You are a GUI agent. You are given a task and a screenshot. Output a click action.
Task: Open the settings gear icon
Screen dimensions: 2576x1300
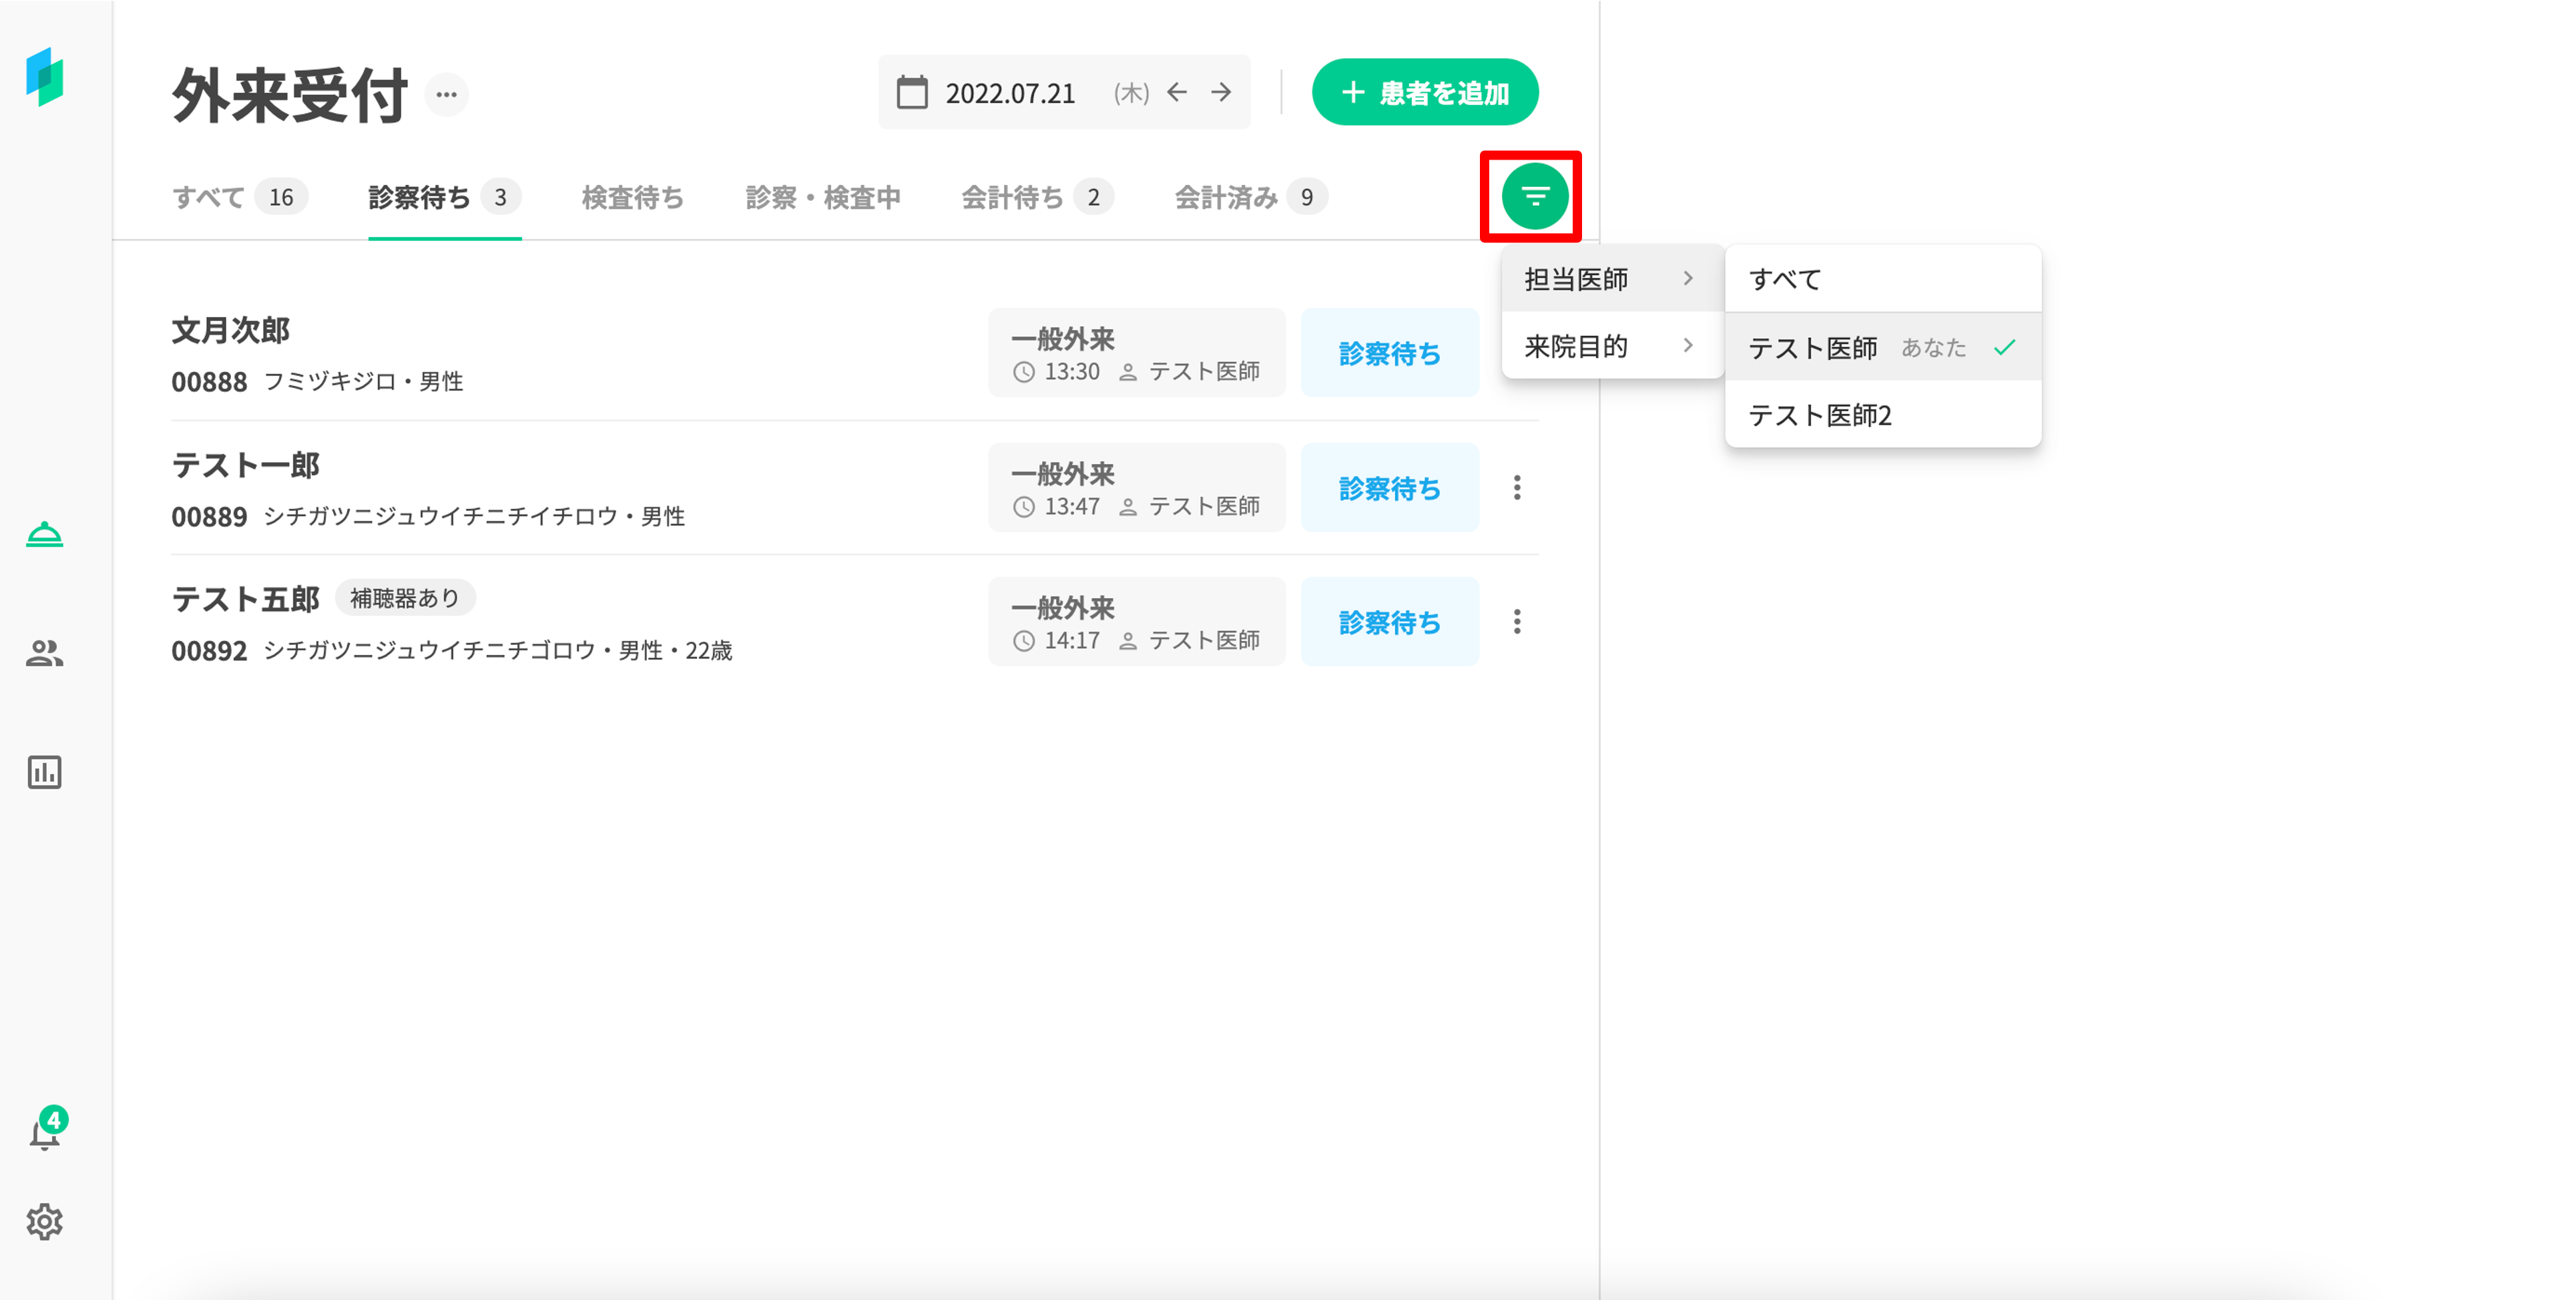click(44, 1221)
